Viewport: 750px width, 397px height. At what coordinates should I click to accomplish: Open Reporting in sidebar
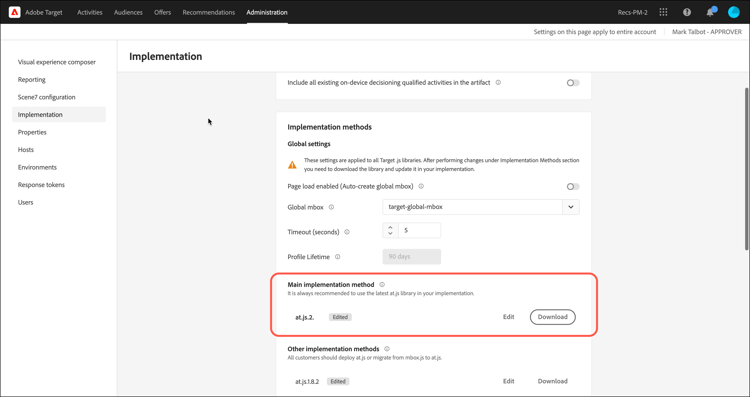pyautogui.click(x=32, y=80)
